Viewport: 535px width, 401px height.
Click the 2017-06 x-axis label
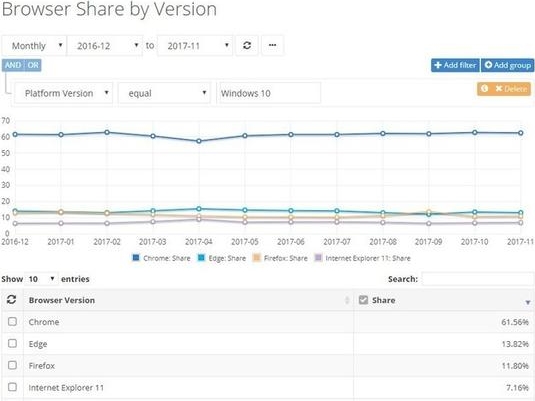[291, 242]
